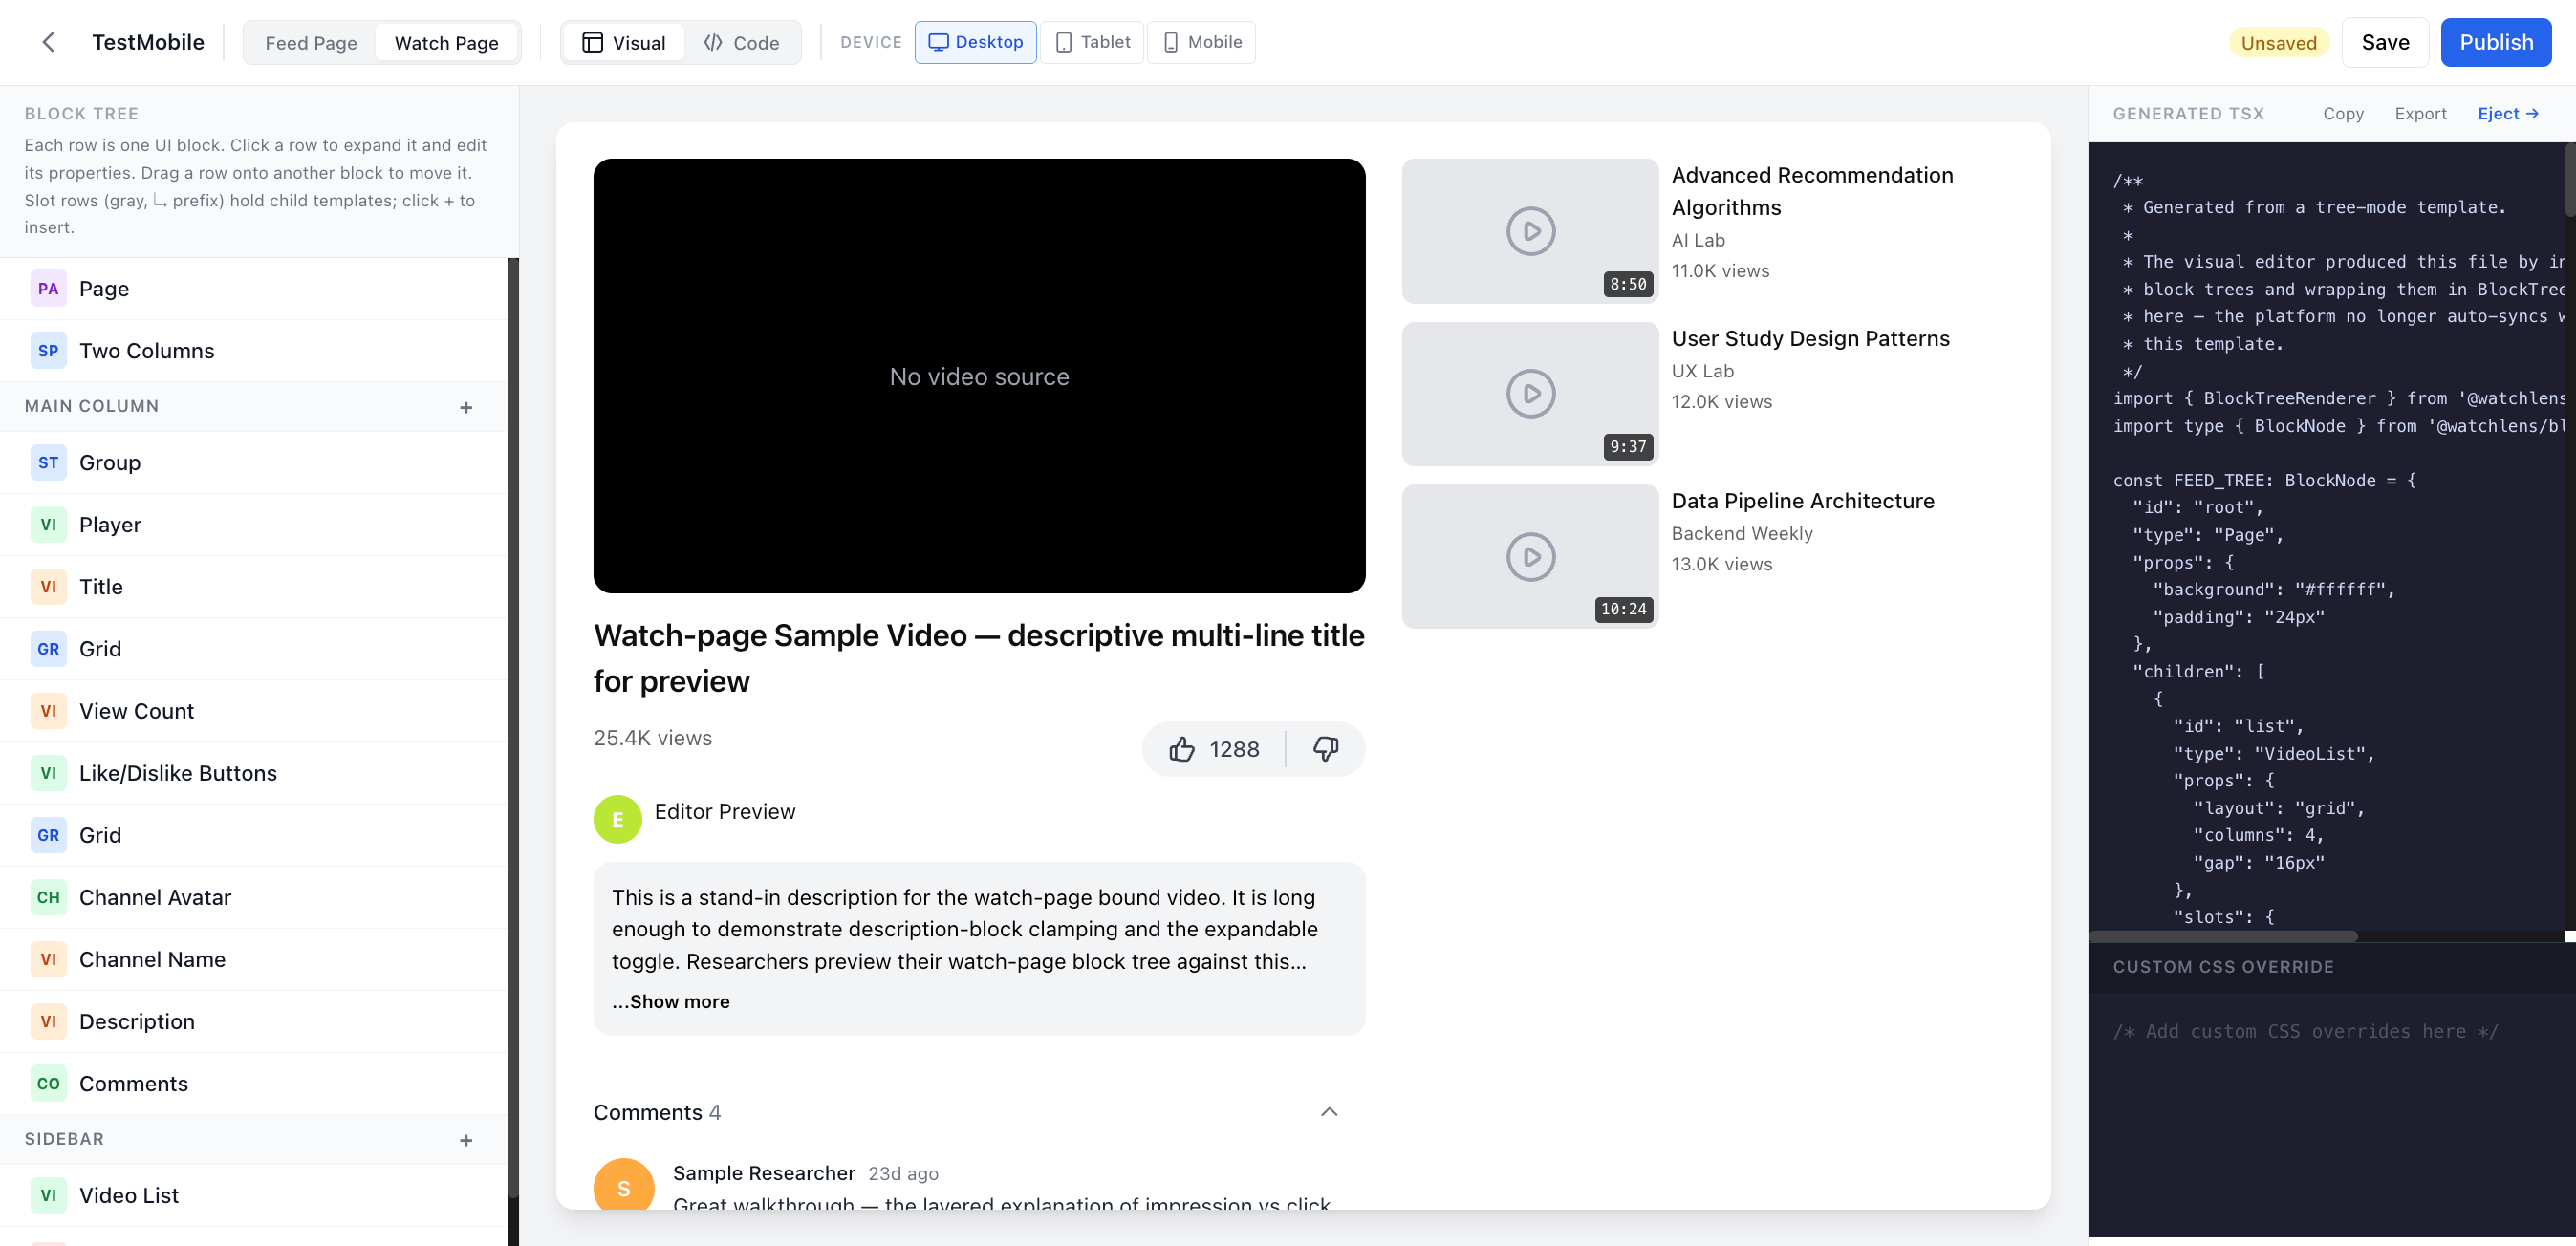Open the Watch Page tab
Screen dimensions: 2576x1246
(x=447, y=43)
